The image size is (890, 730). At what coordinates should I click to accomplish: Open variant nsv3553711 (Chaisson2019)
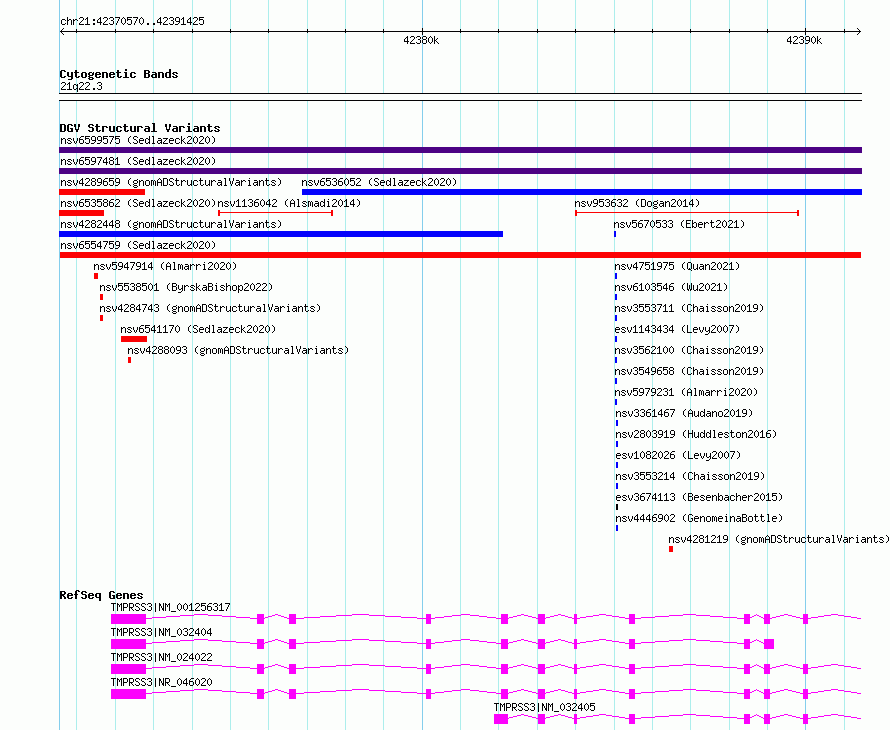coord(689,308)
